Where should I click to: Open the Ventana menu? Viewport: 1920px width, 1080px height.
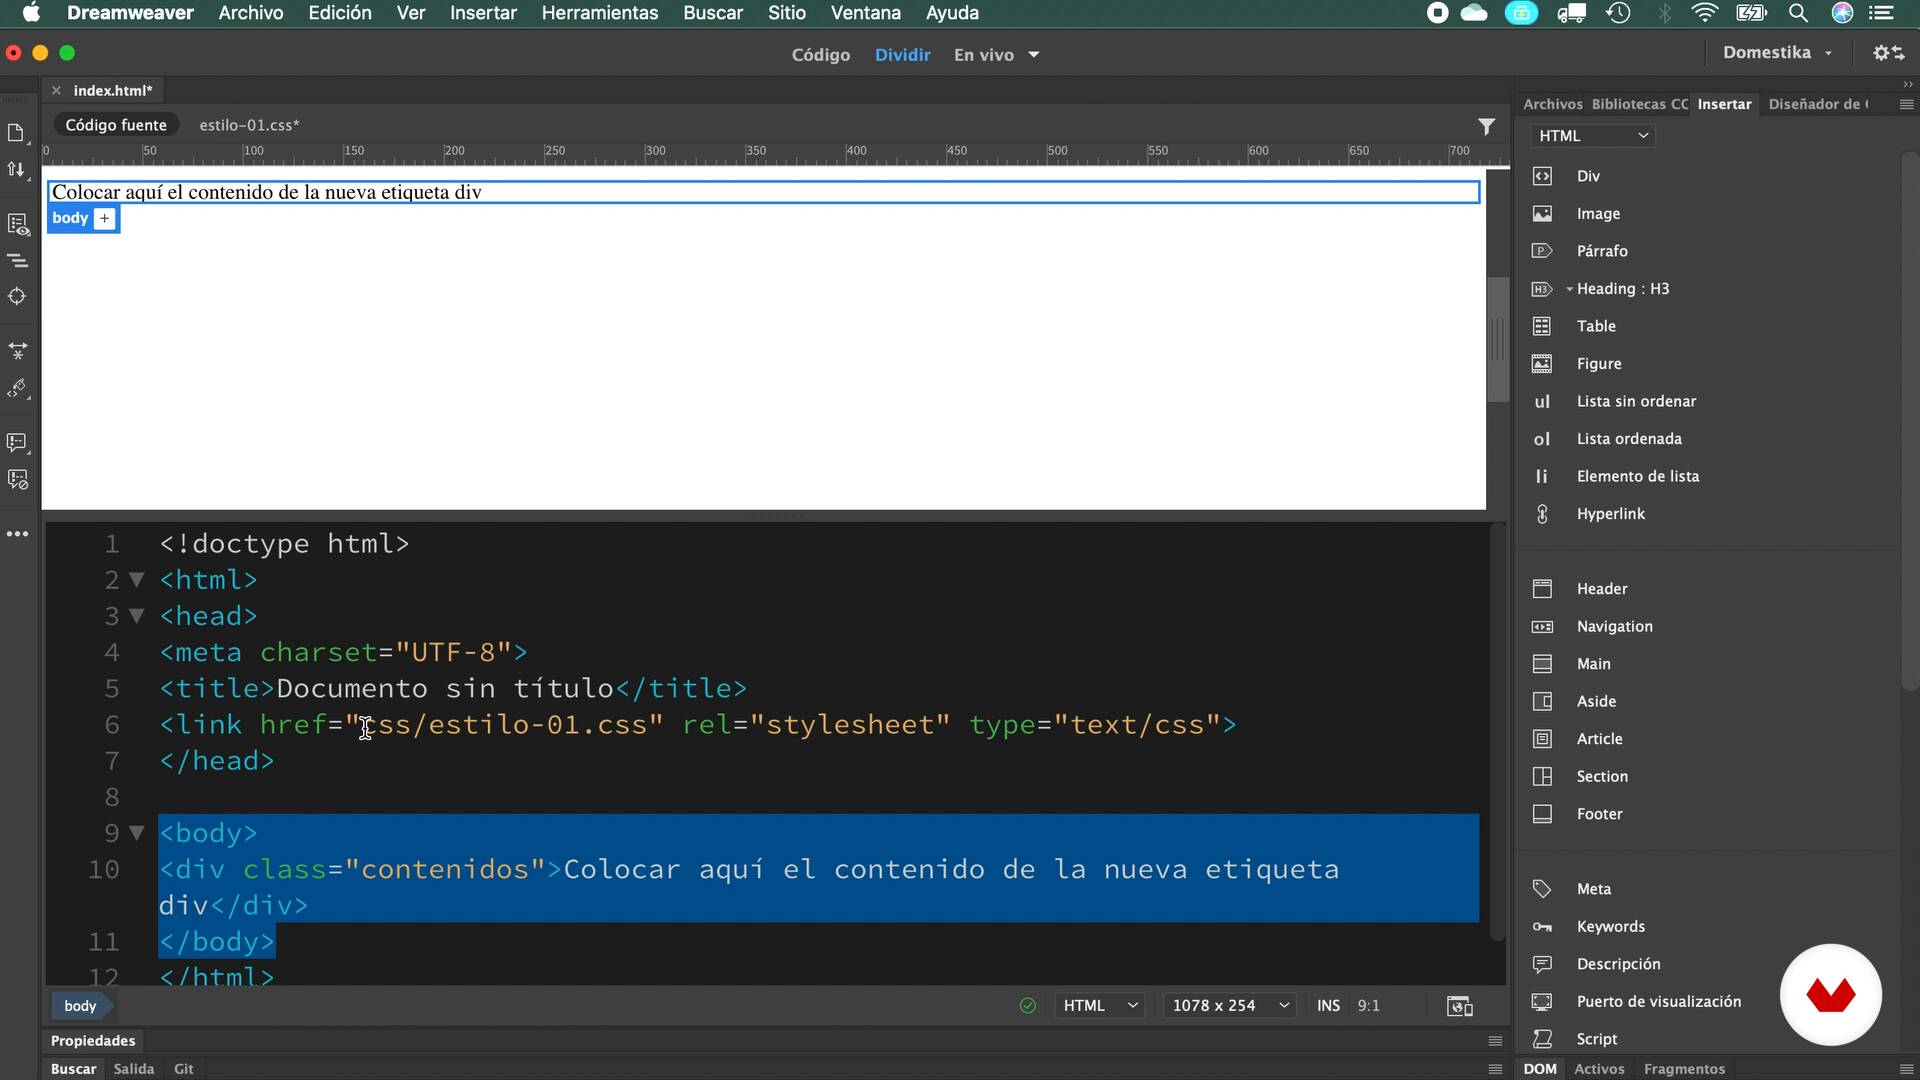[866, 13]
